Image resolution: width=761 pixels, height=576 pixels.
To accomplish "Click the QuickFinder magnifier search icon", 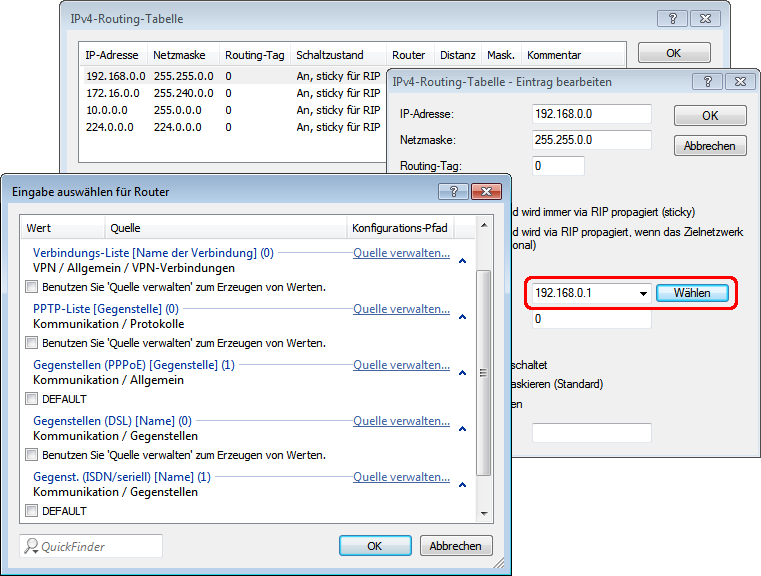I will (x=32, y=546).
